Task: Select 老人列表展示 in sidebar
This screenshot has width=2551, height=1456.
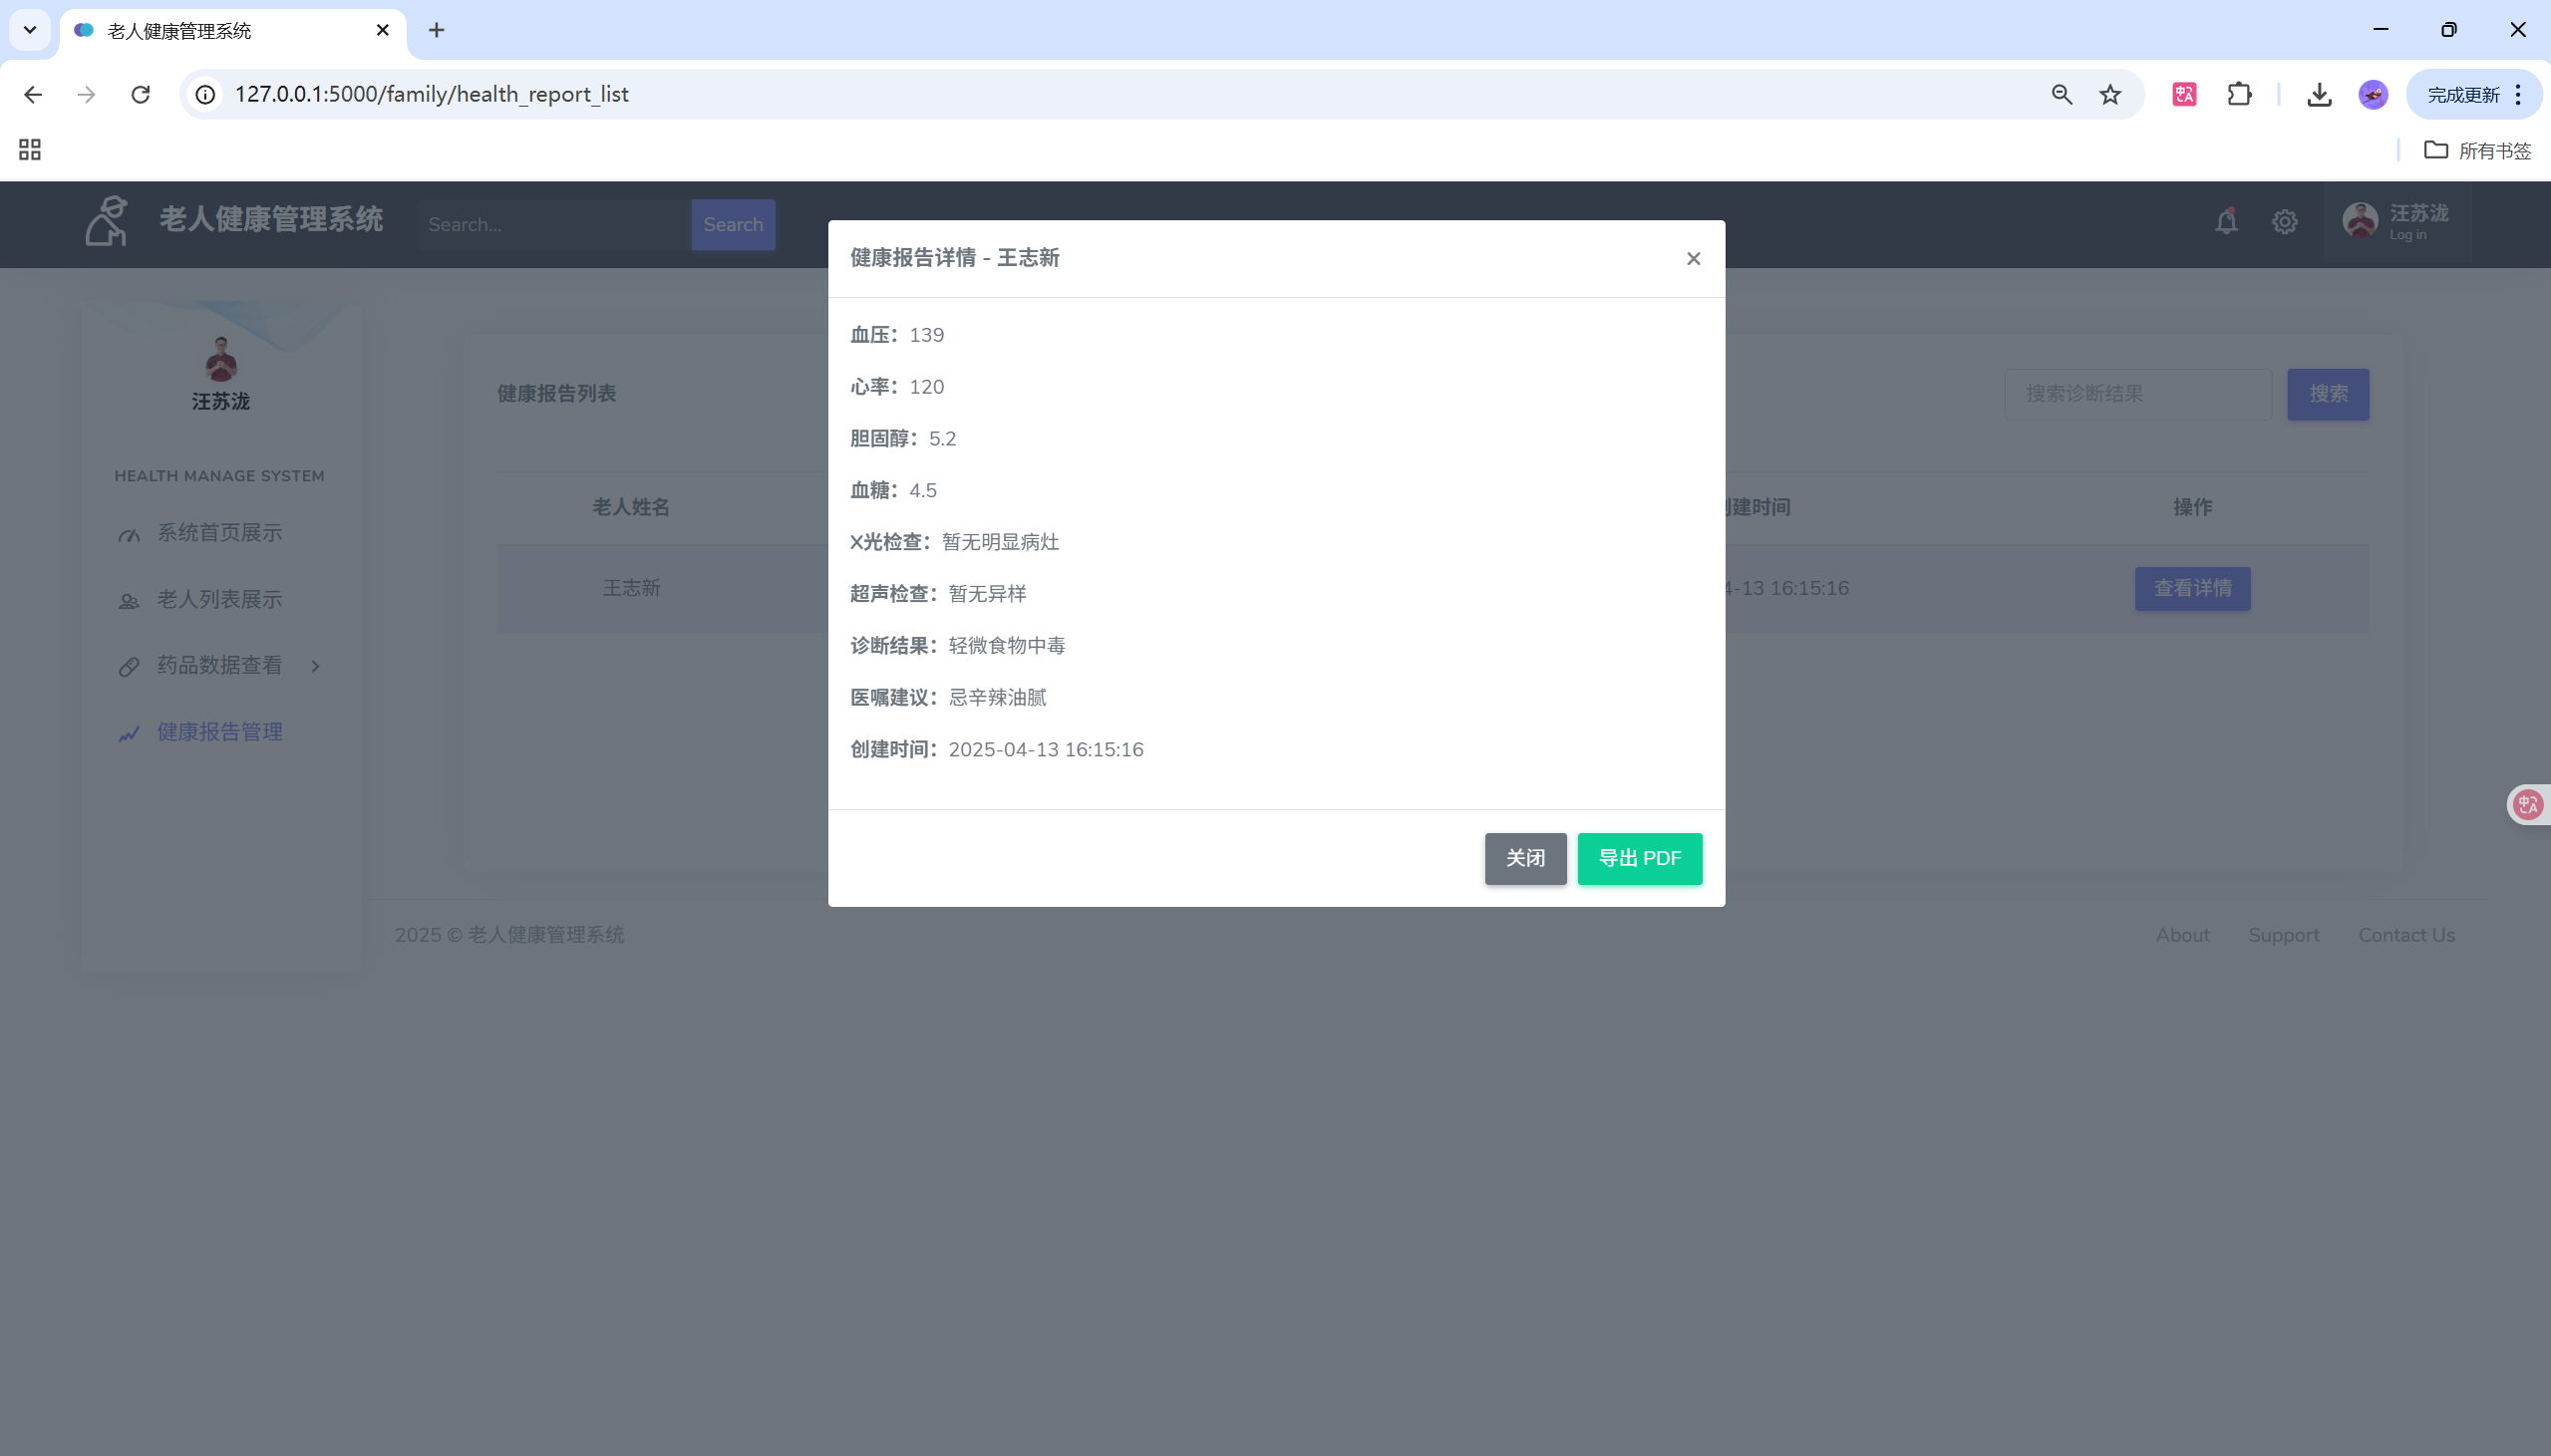Action: click(x=219, y=600)
